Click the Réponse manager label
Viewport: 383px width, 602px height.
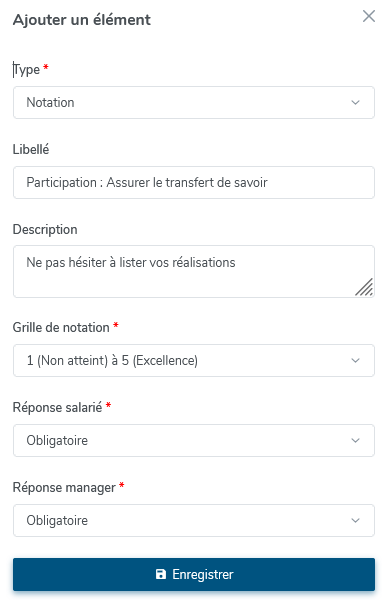coord(64,488)
